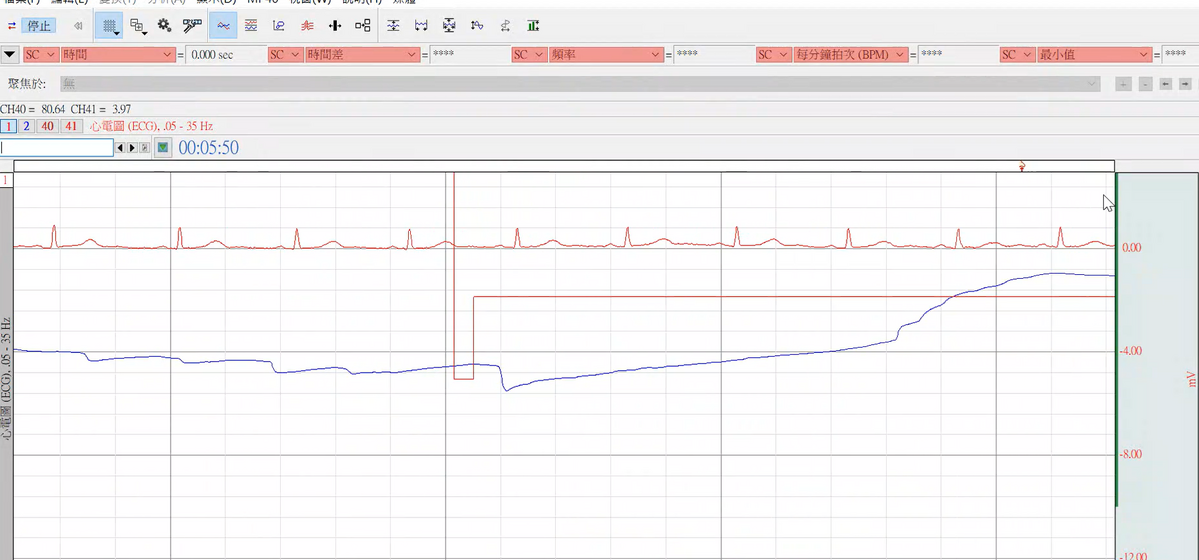Image resolution: width=1199 pixels, height=560 pixels.
Task: Toggle channel 2 visibility button
Action: pos(26,126)
